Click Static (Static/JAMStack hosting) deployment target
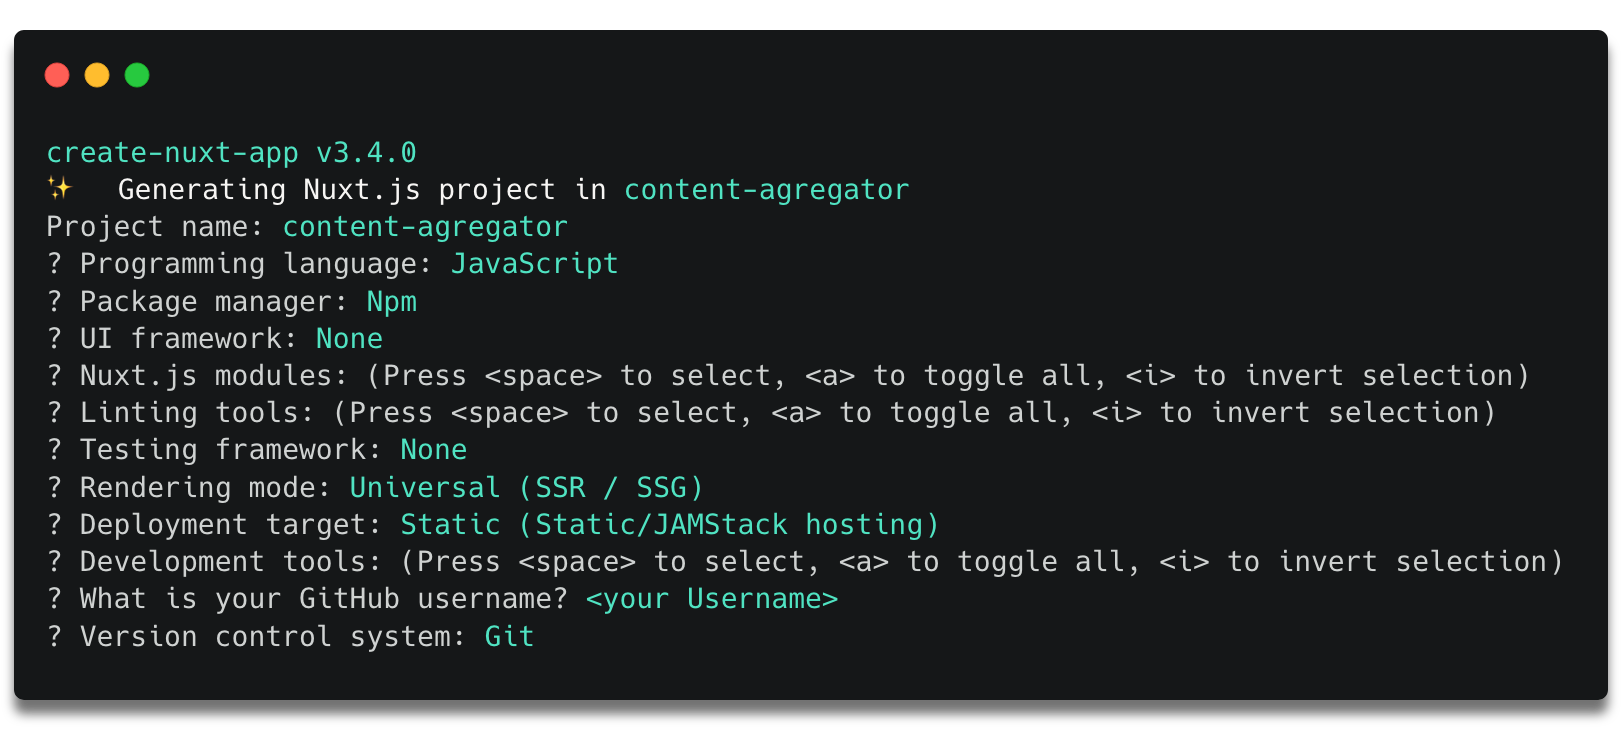 click(x=670, y=525)
